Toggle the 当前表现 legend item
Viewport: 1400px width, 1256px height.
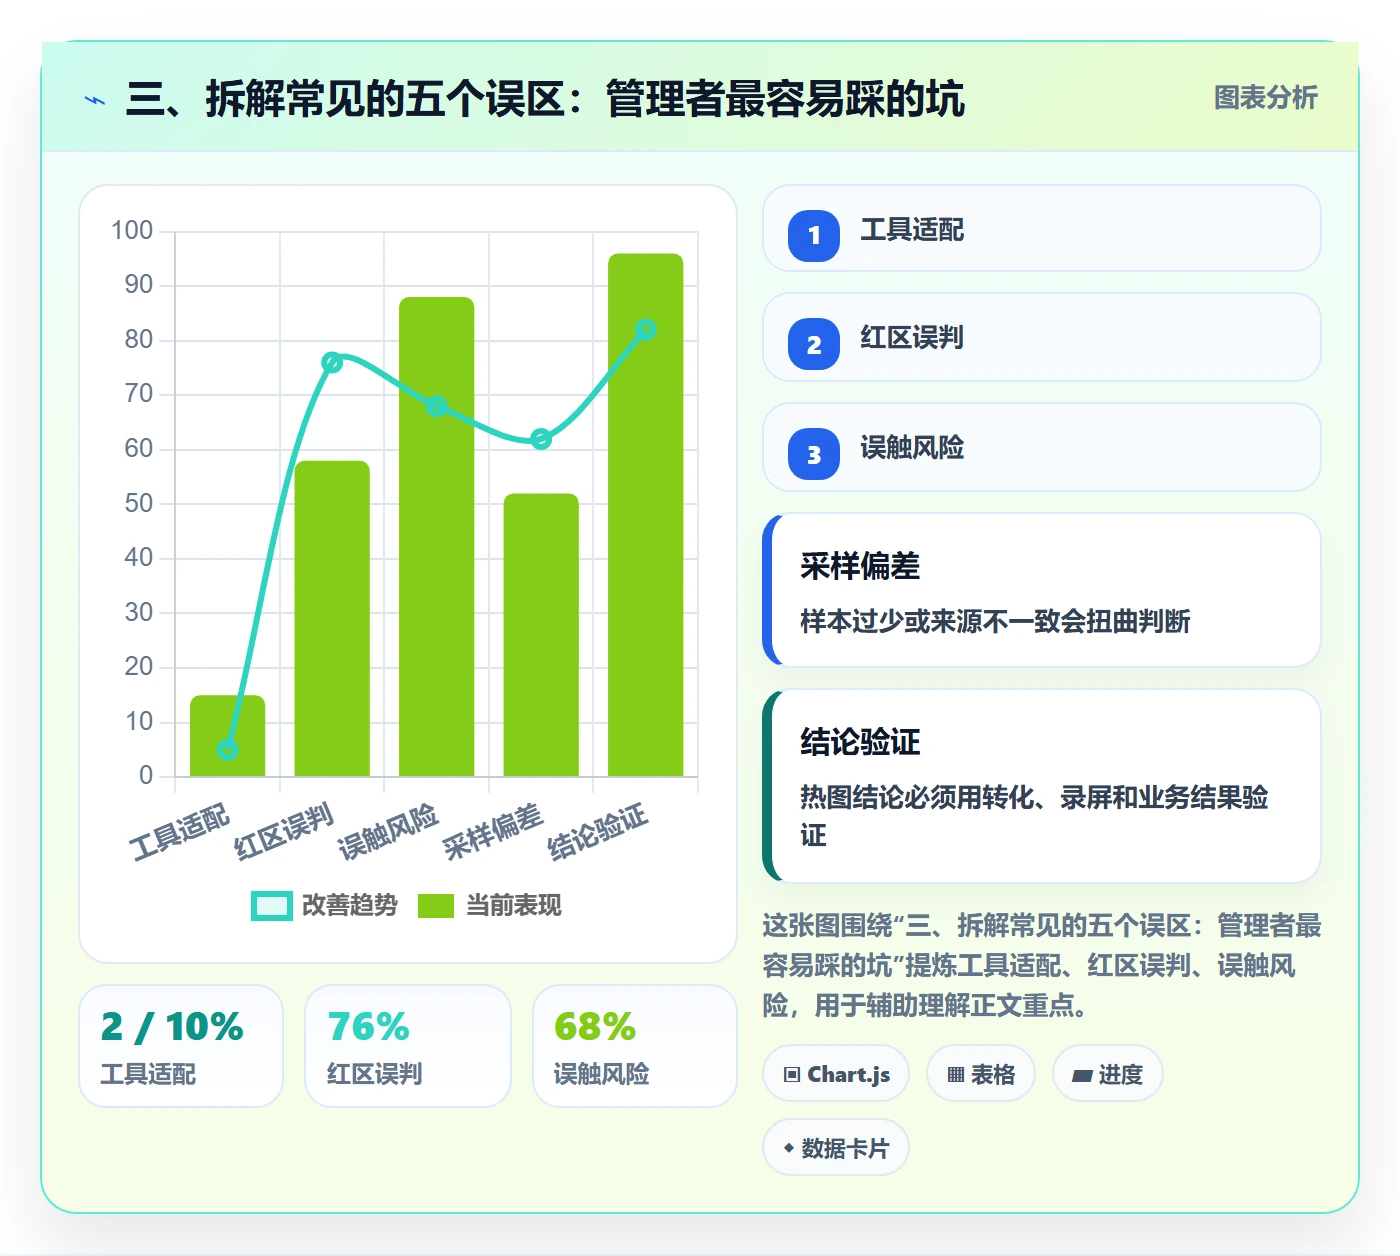pos(489,905)
